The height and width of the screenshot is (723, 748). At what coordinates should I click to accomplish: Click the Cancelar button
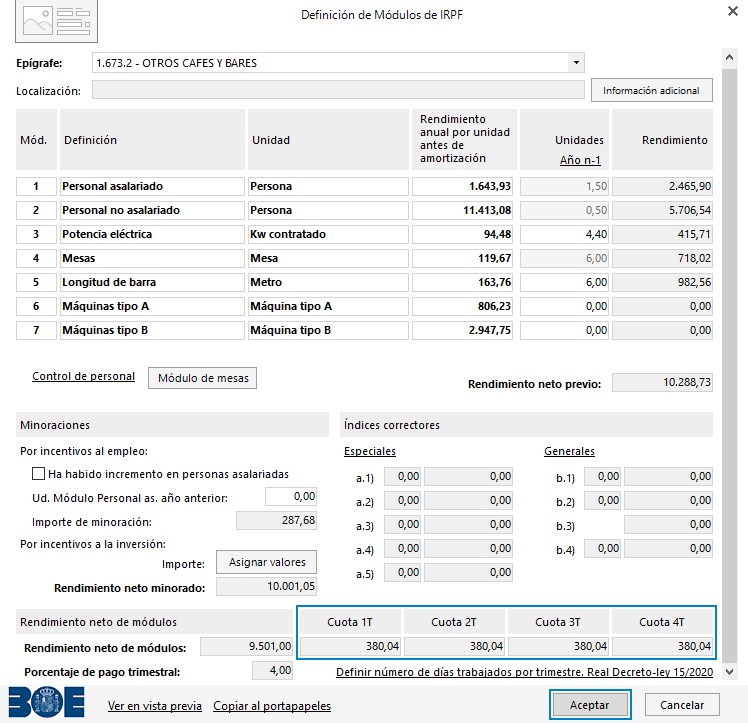pyautogui.click(x=682, y=704)
